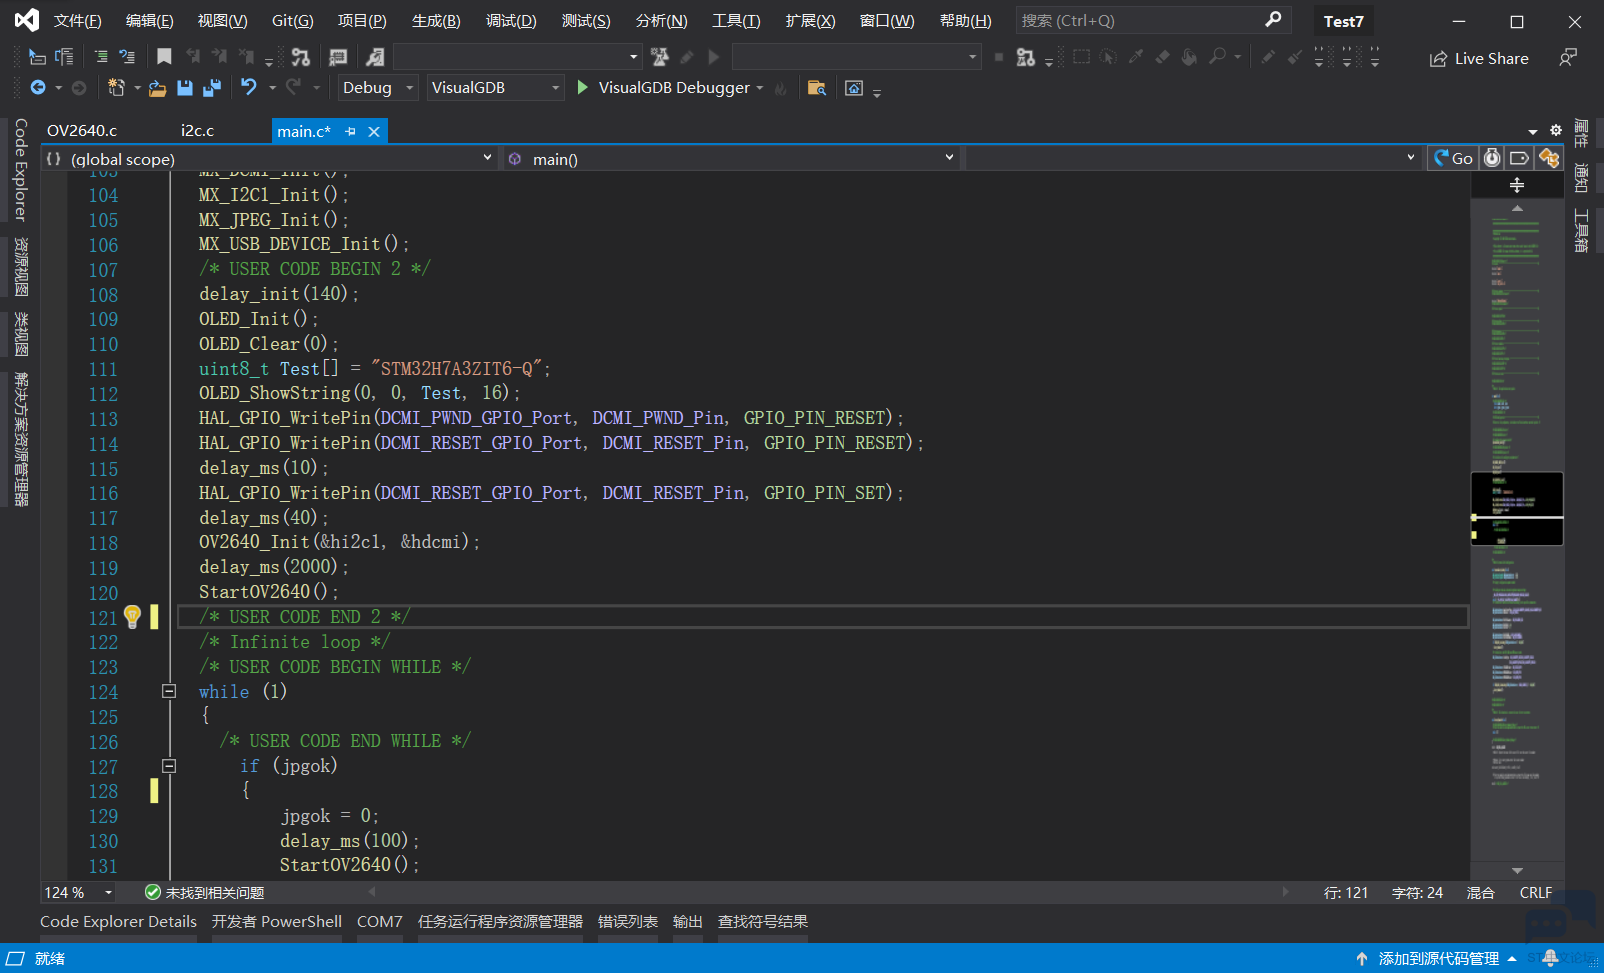Click the feedback person icon

(x=1568, y=58)
